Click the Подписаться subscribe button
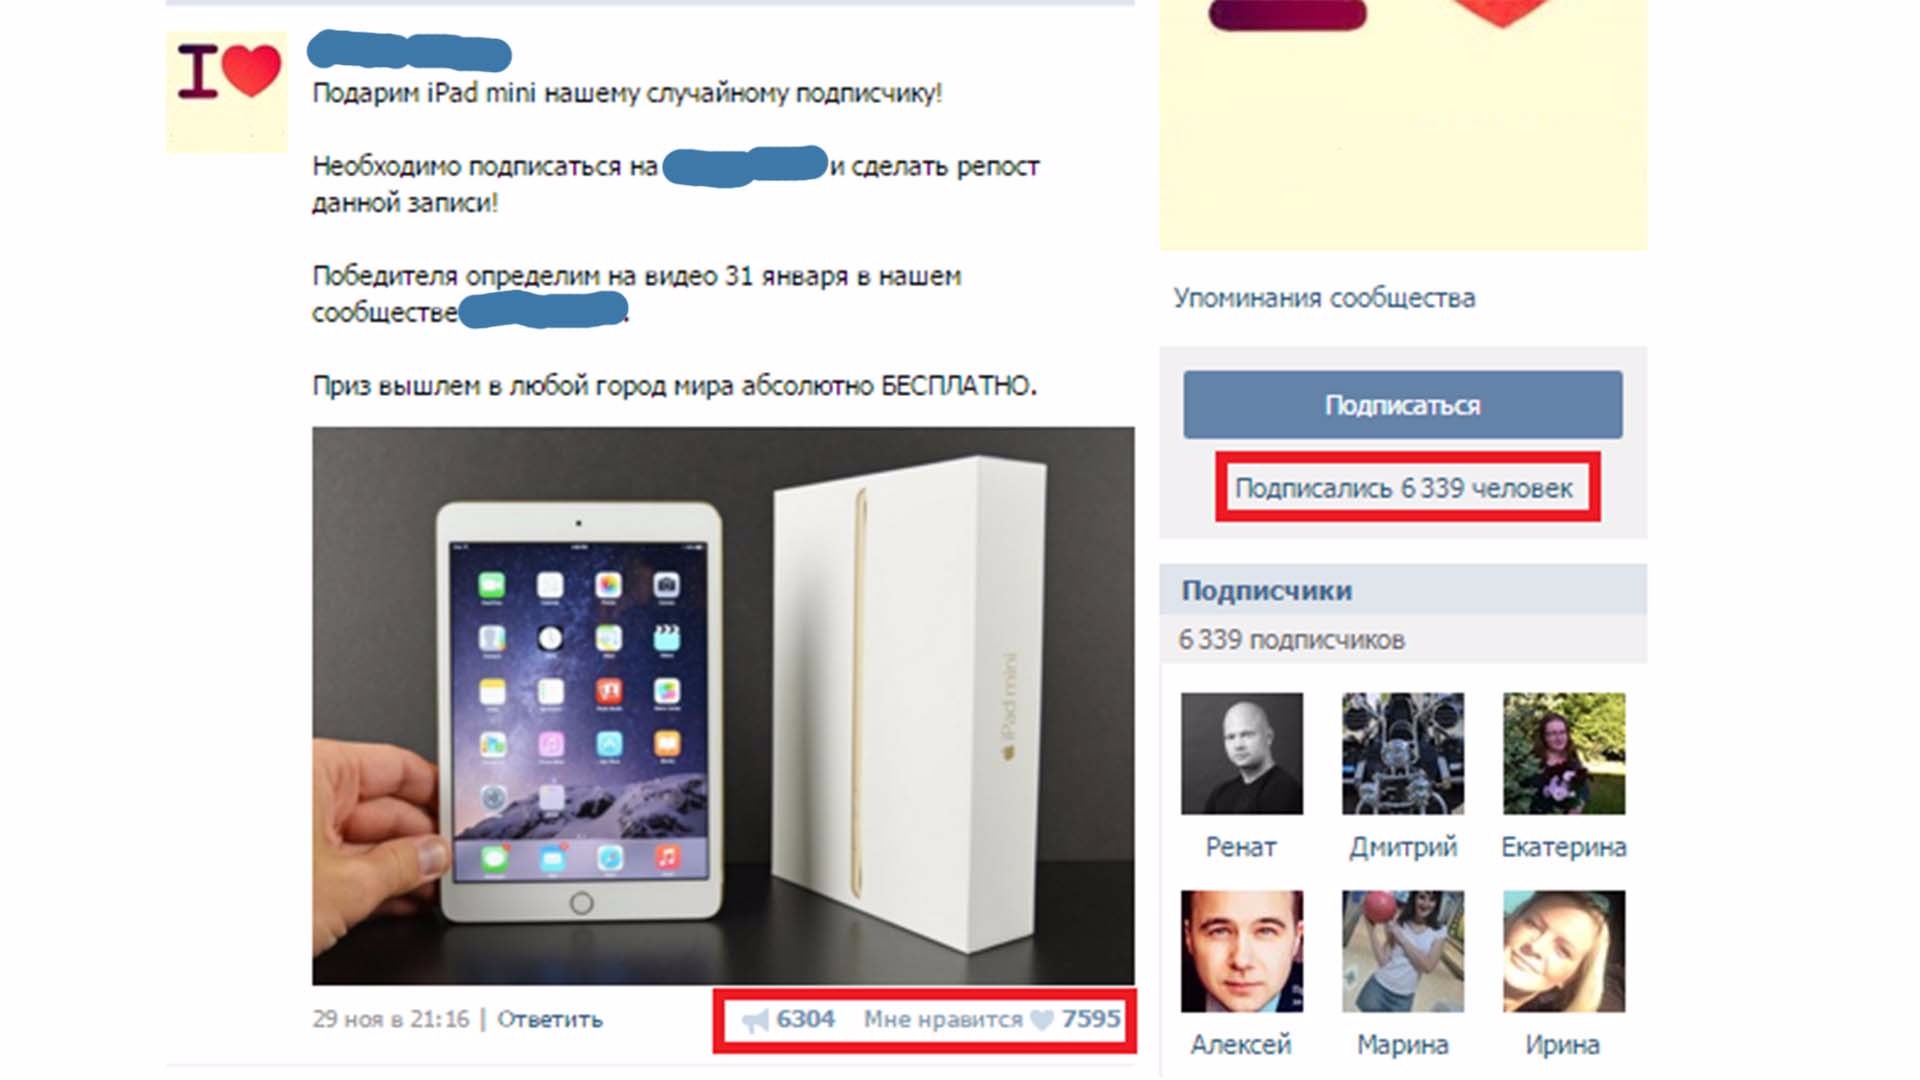The height and width of the screenshot is (1080, 1920). pos(1402,405)
